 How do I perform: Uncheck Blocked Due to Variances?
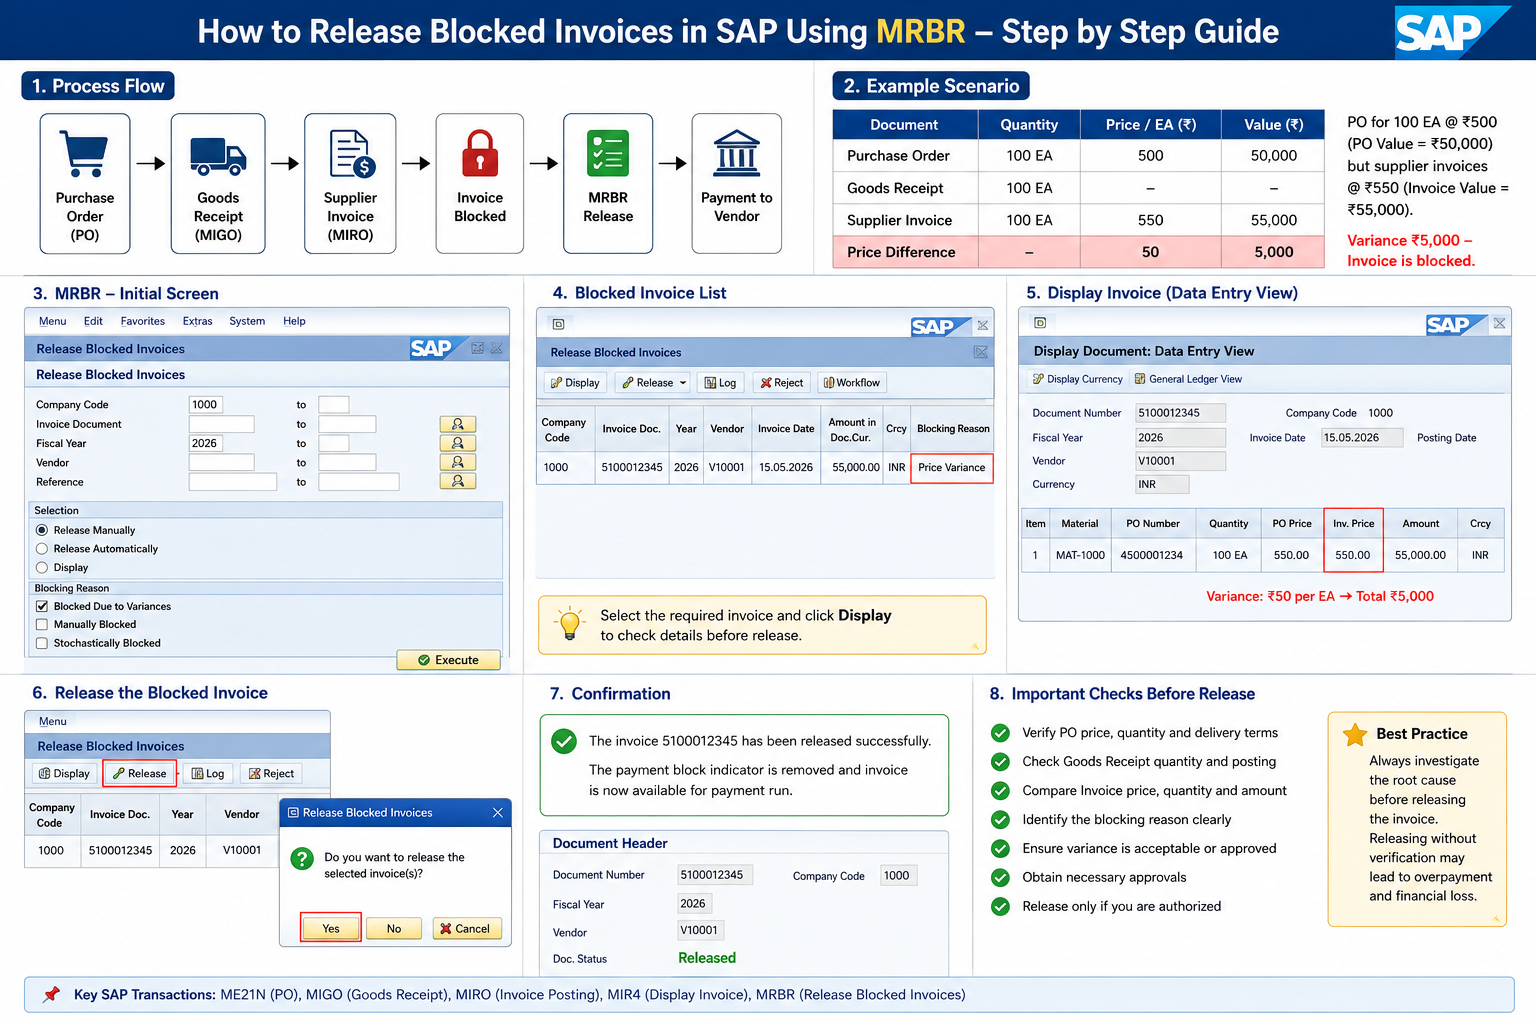[42, 606]
